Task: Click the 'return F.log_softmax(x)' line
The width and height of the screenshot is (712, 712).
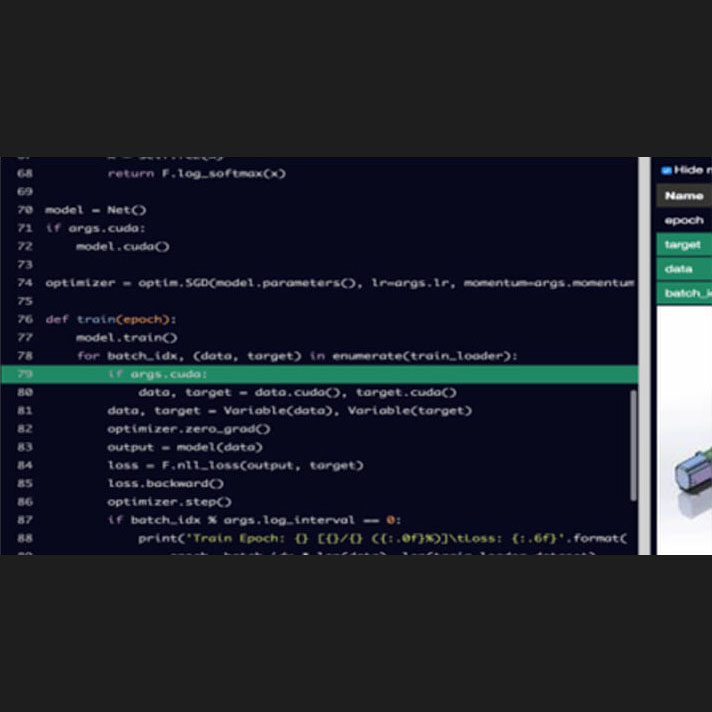Action: tap(196, 173)
